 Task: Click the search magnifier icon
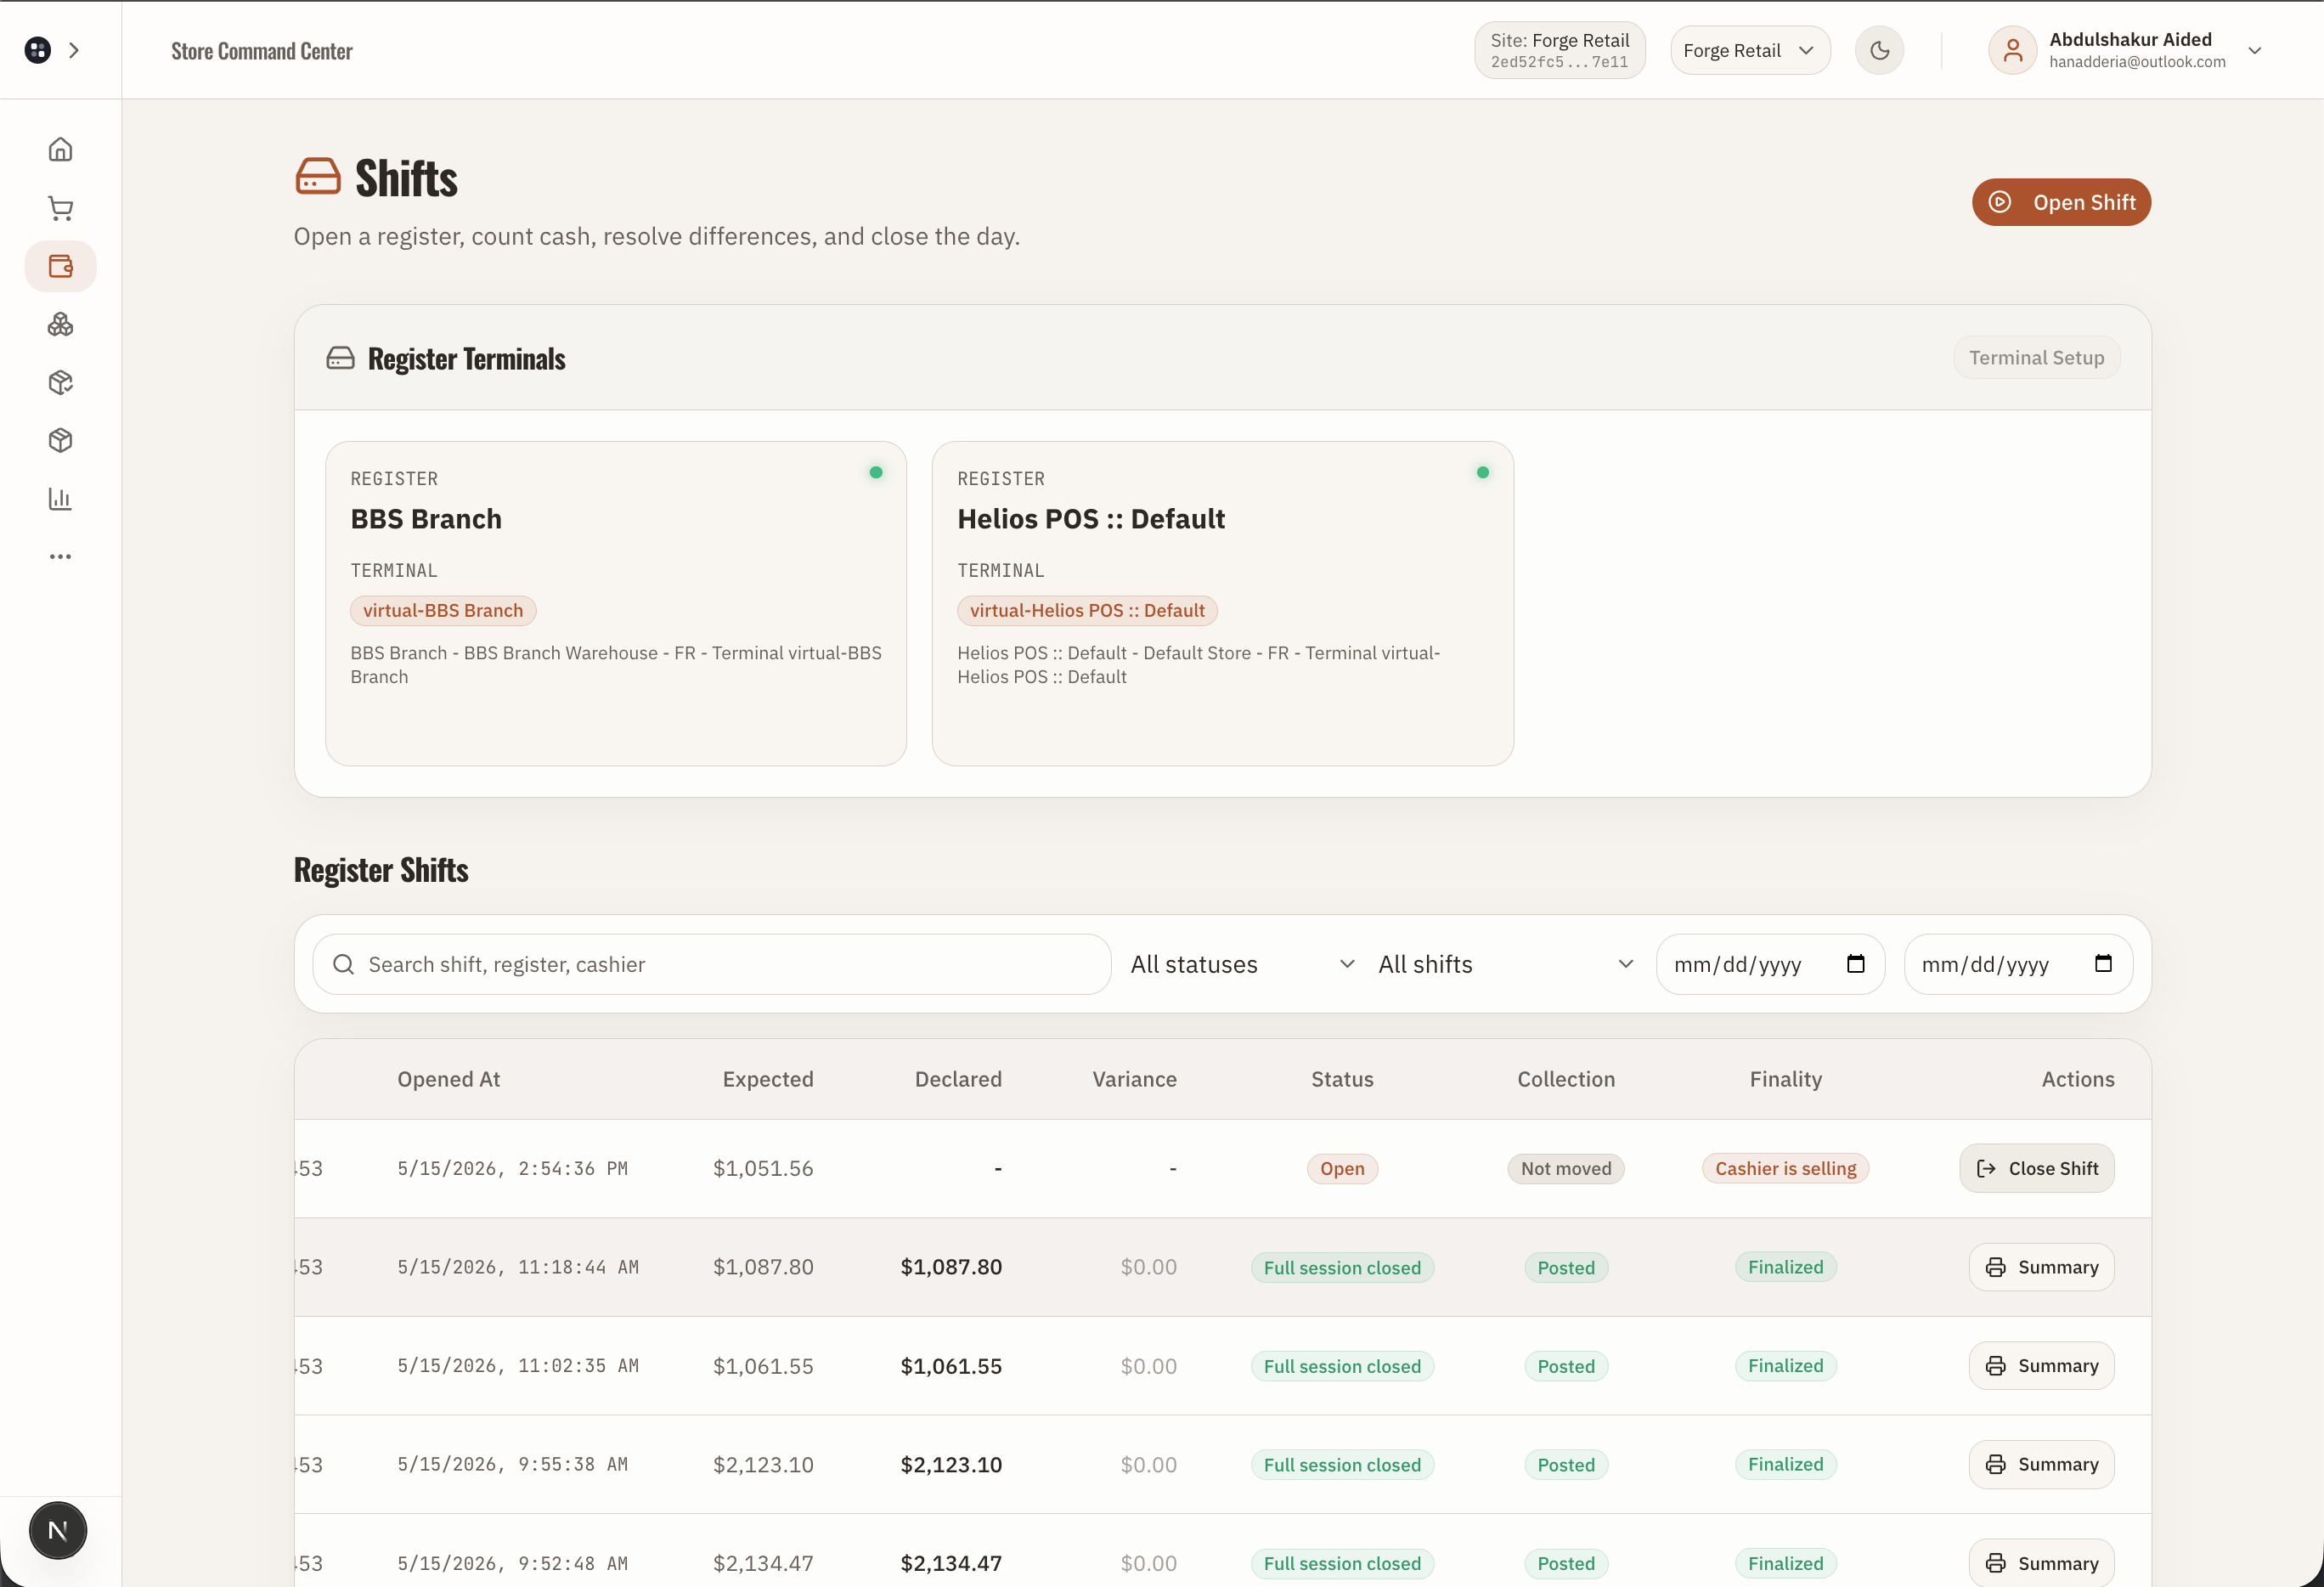point(343,964)
